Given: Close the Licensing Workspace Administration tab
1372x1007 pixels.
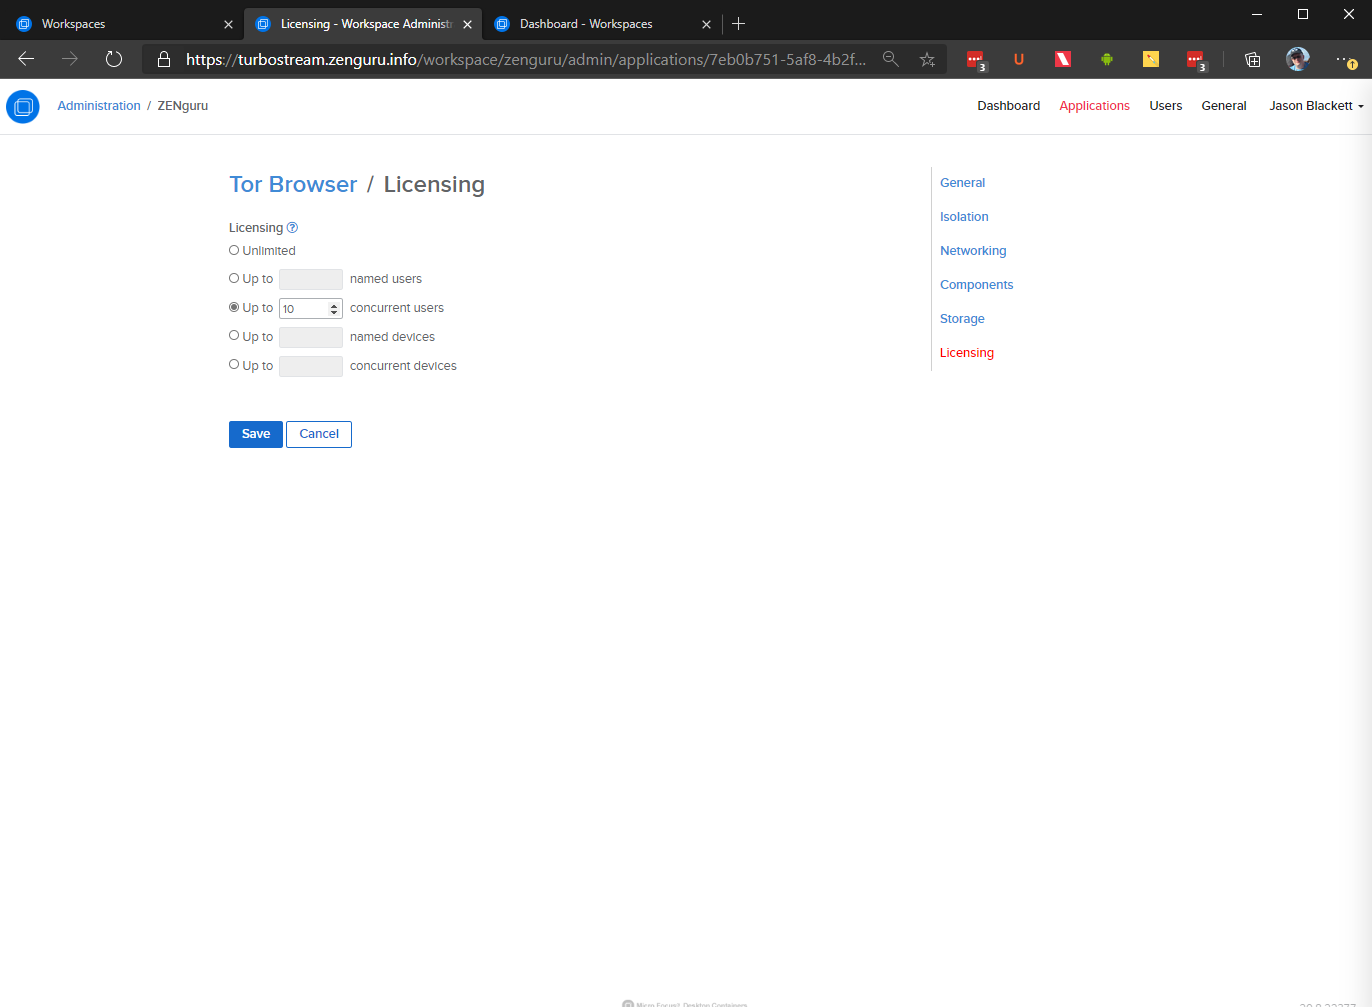Looking at the screenshot, I should pos(467,24).
